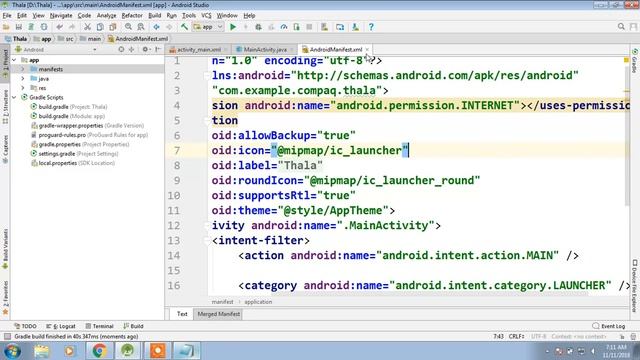Open the VCS menu
The height and width of the screenshot is (360, 640).
click(x=206, y=16)
